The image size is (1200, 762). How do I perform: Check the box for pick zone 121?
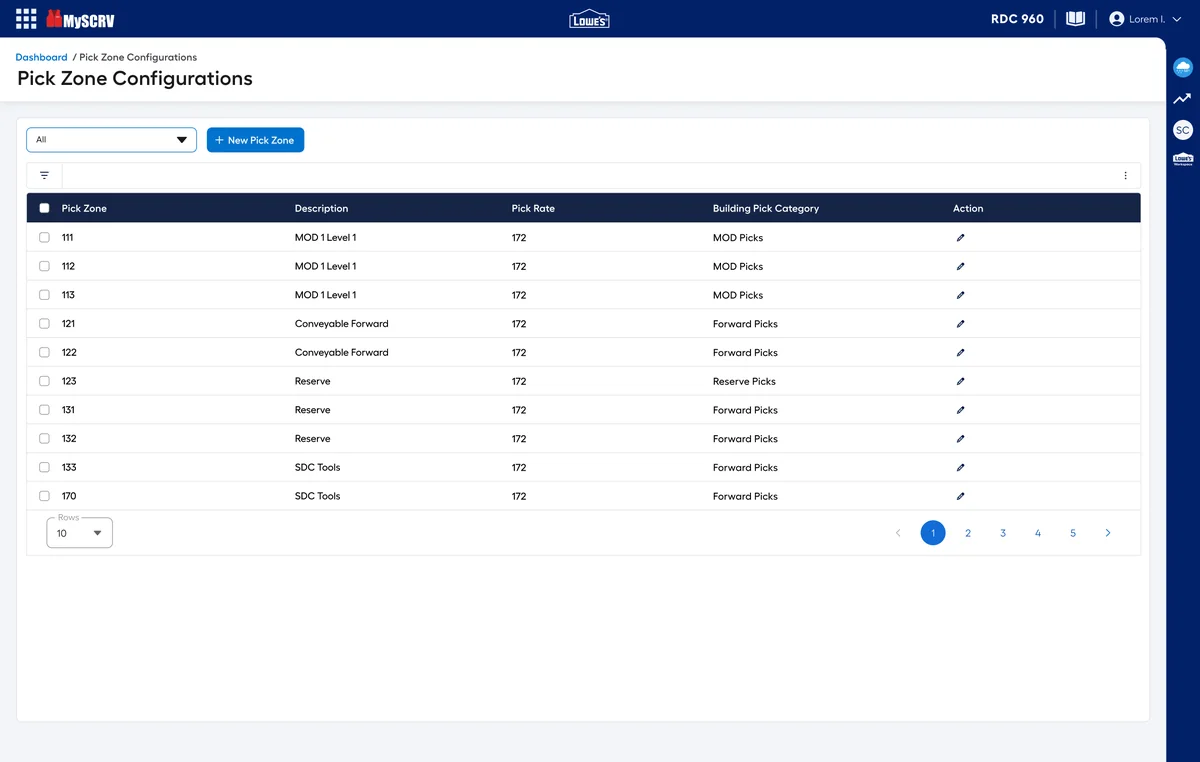click(44, 323)
